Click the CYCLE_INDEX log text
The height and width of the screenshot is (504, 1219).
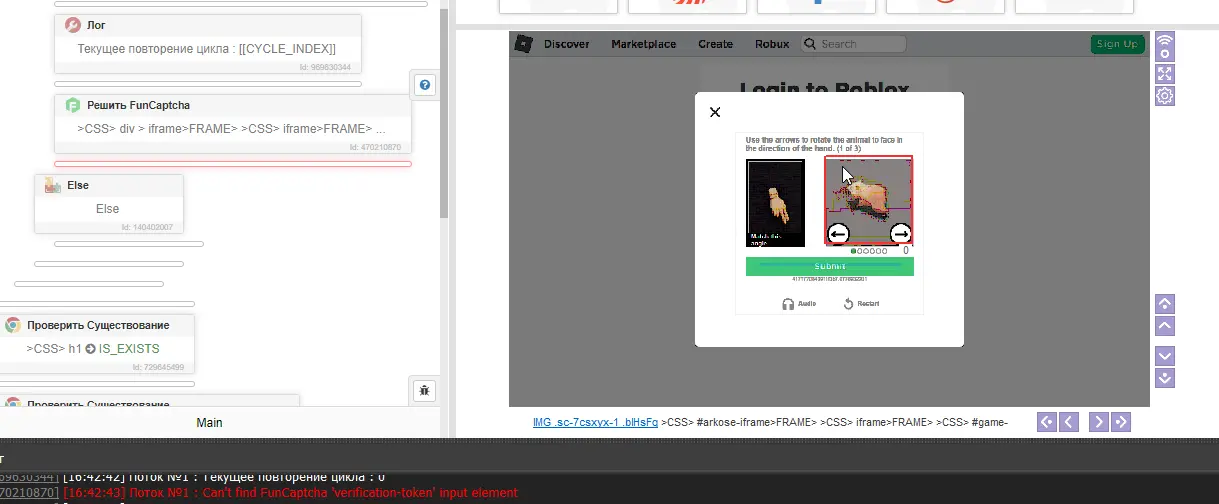207,48
